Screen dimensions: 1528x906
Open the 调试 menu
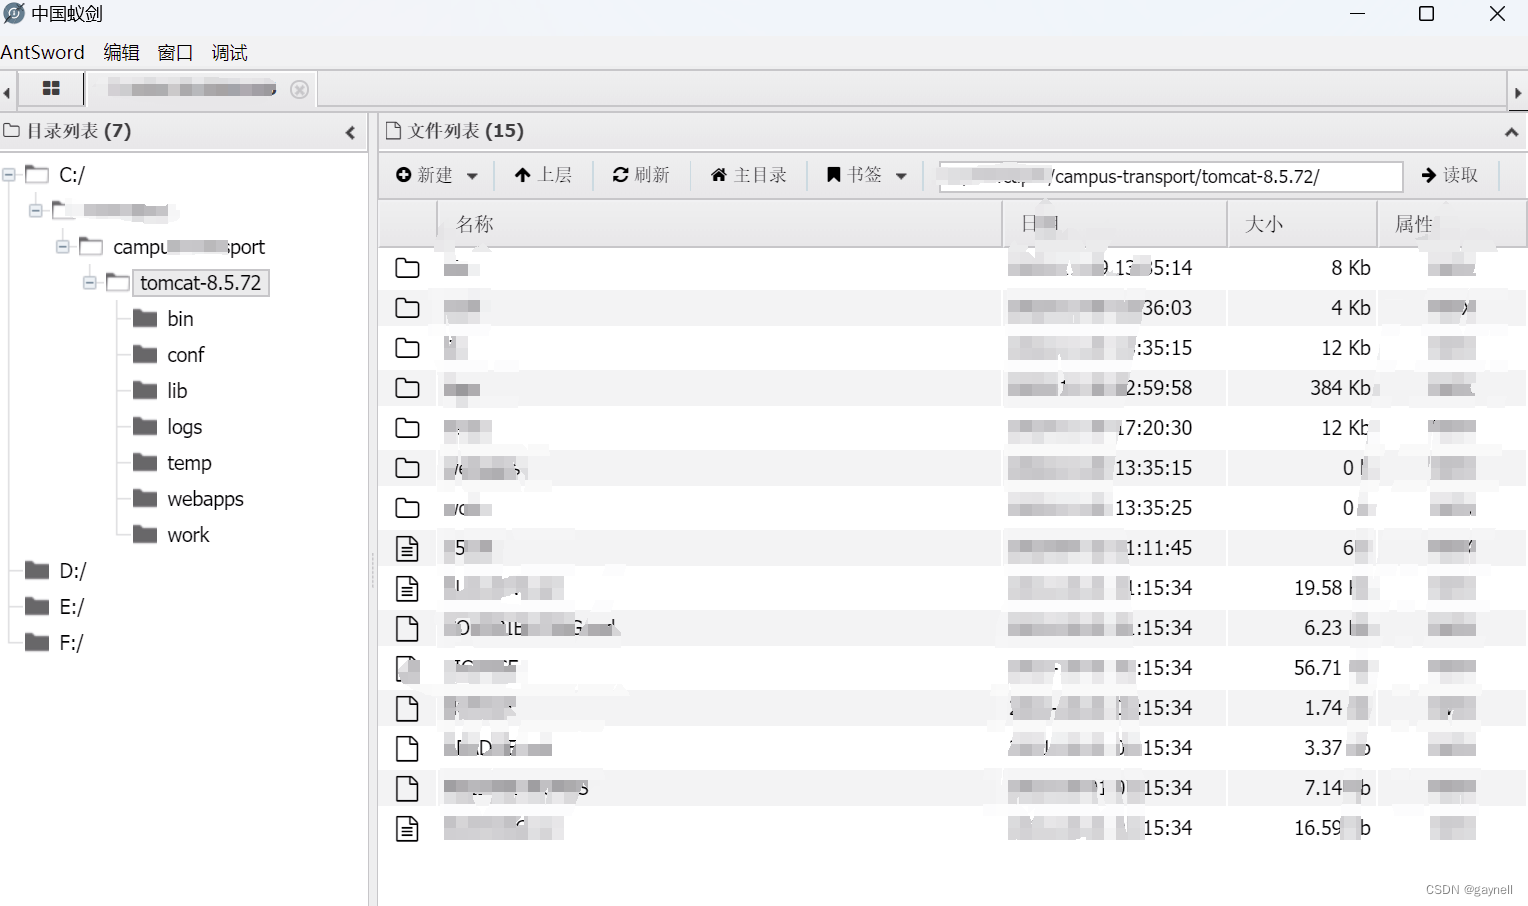click(229, 52)
